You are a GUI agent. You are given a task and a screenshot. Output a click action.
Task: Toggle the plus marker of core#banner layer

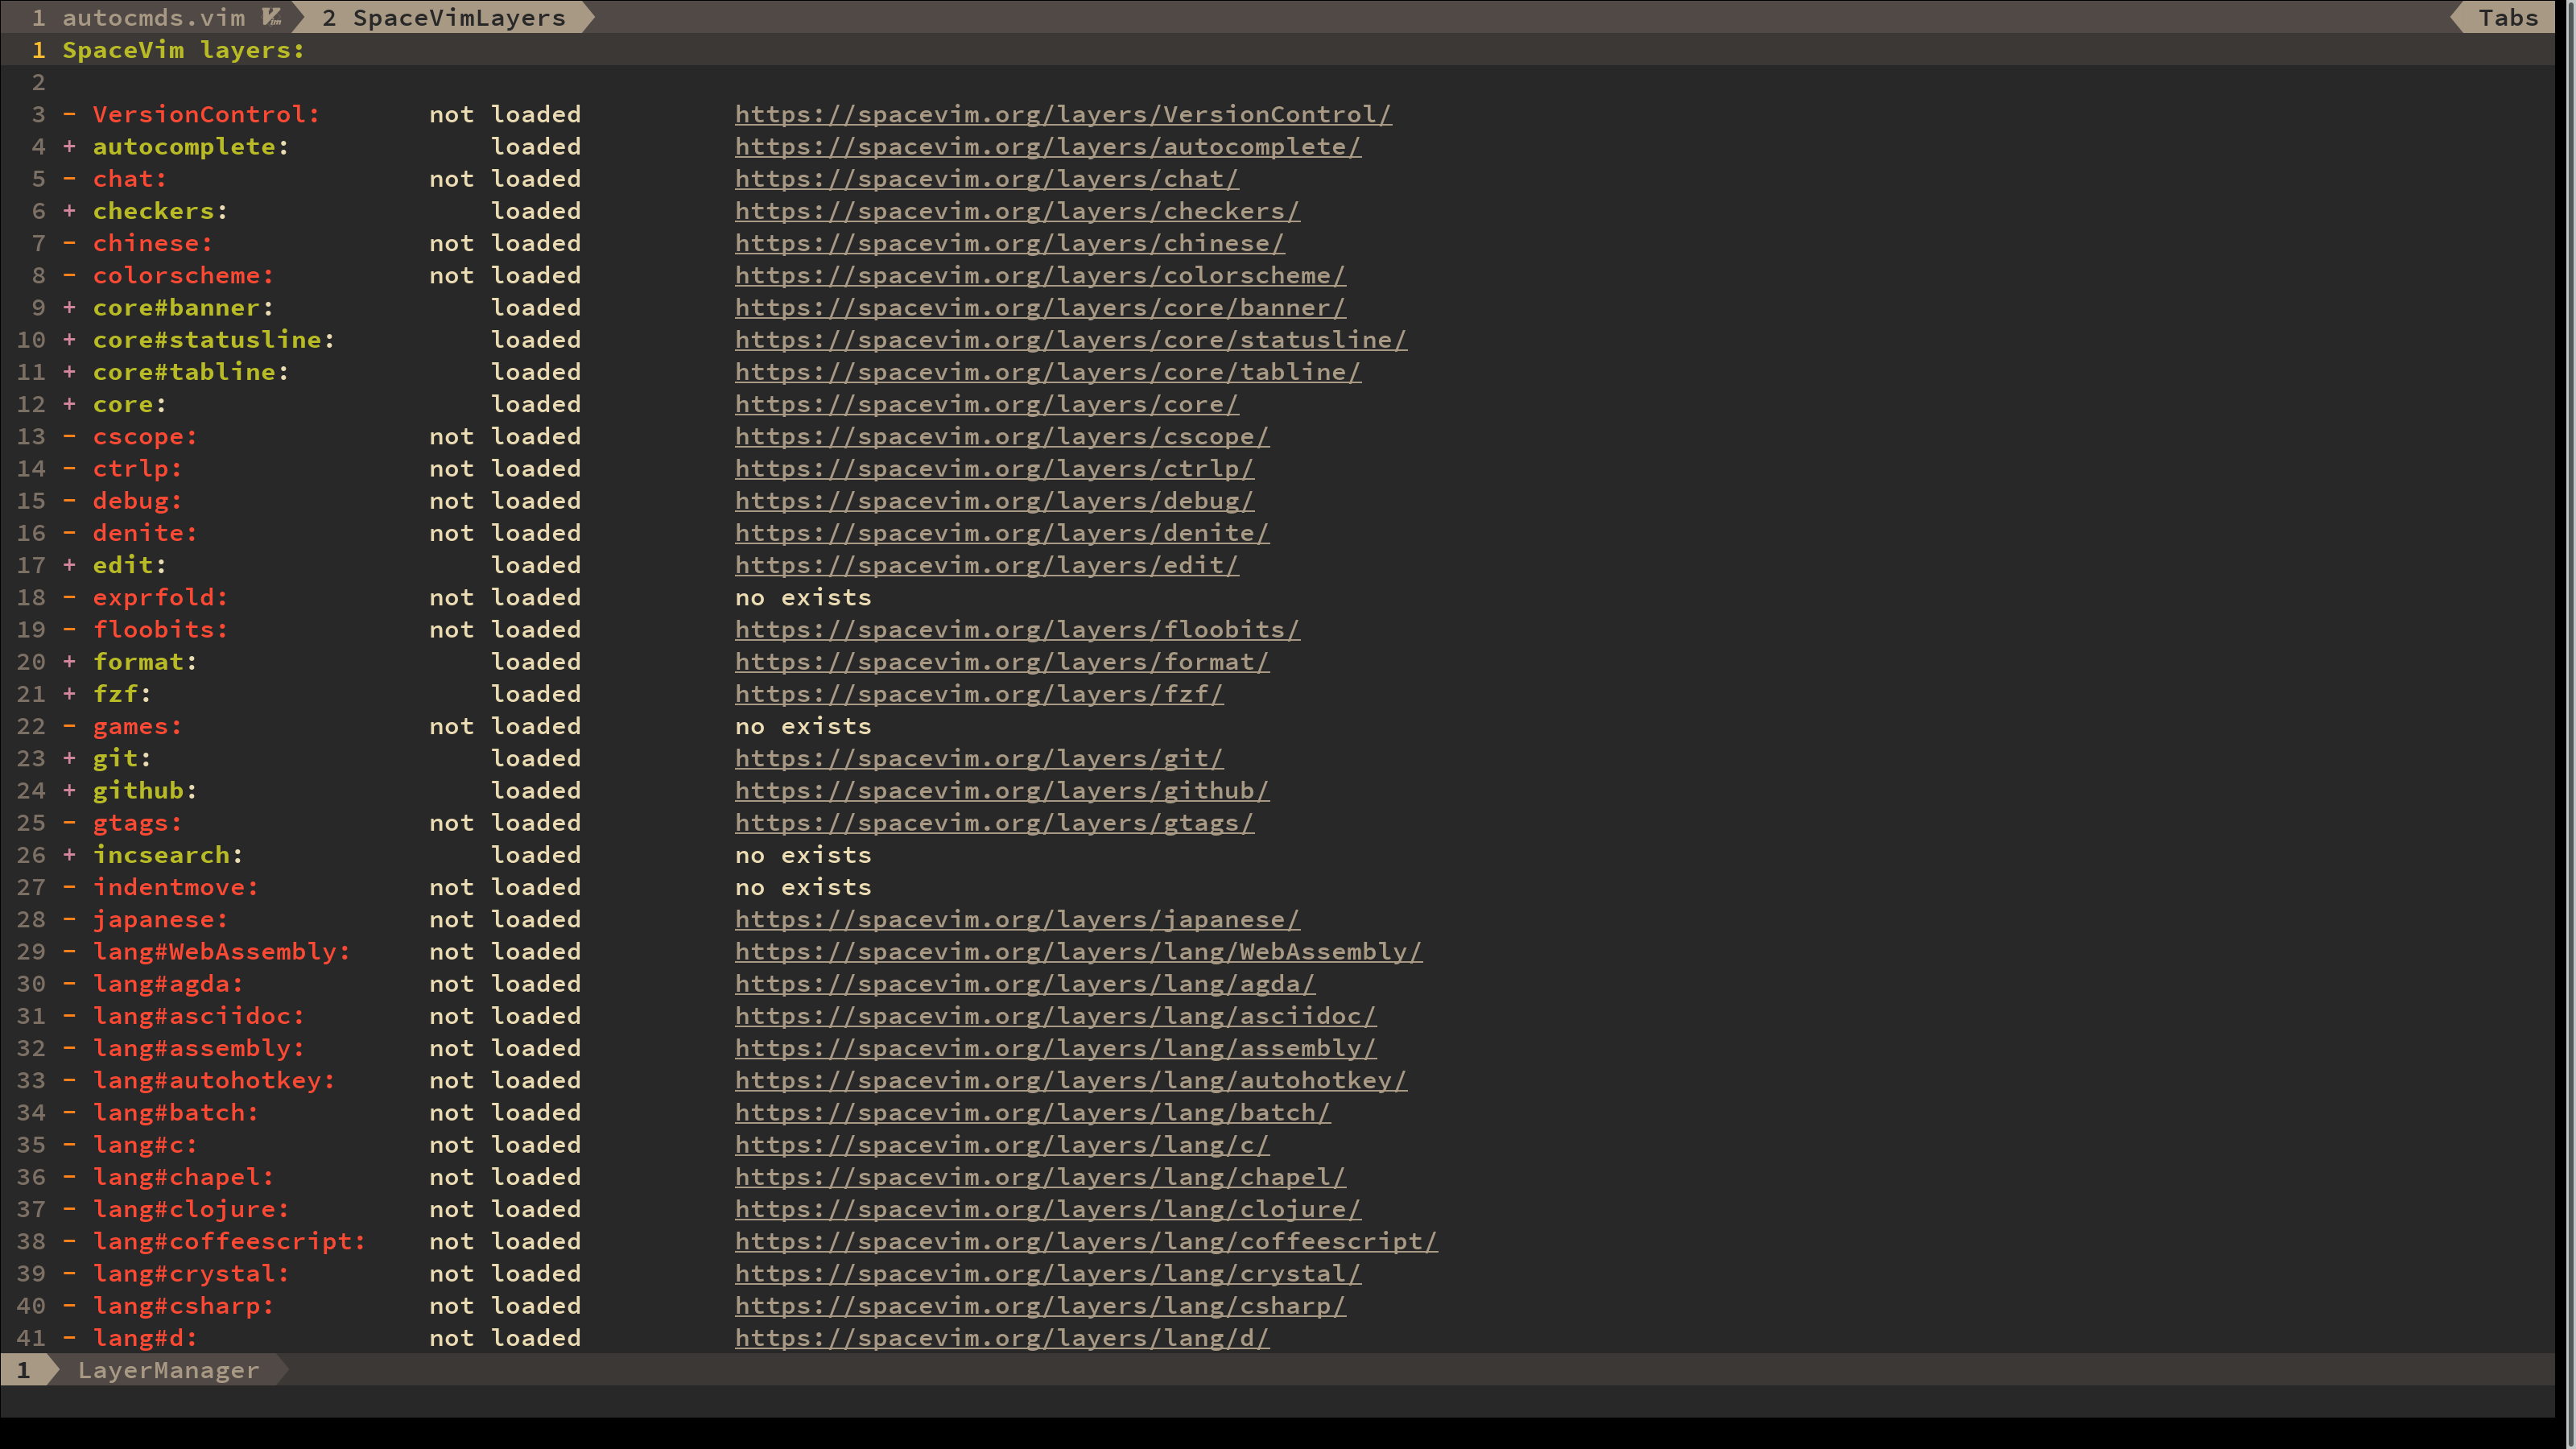(x=69, y=308)
